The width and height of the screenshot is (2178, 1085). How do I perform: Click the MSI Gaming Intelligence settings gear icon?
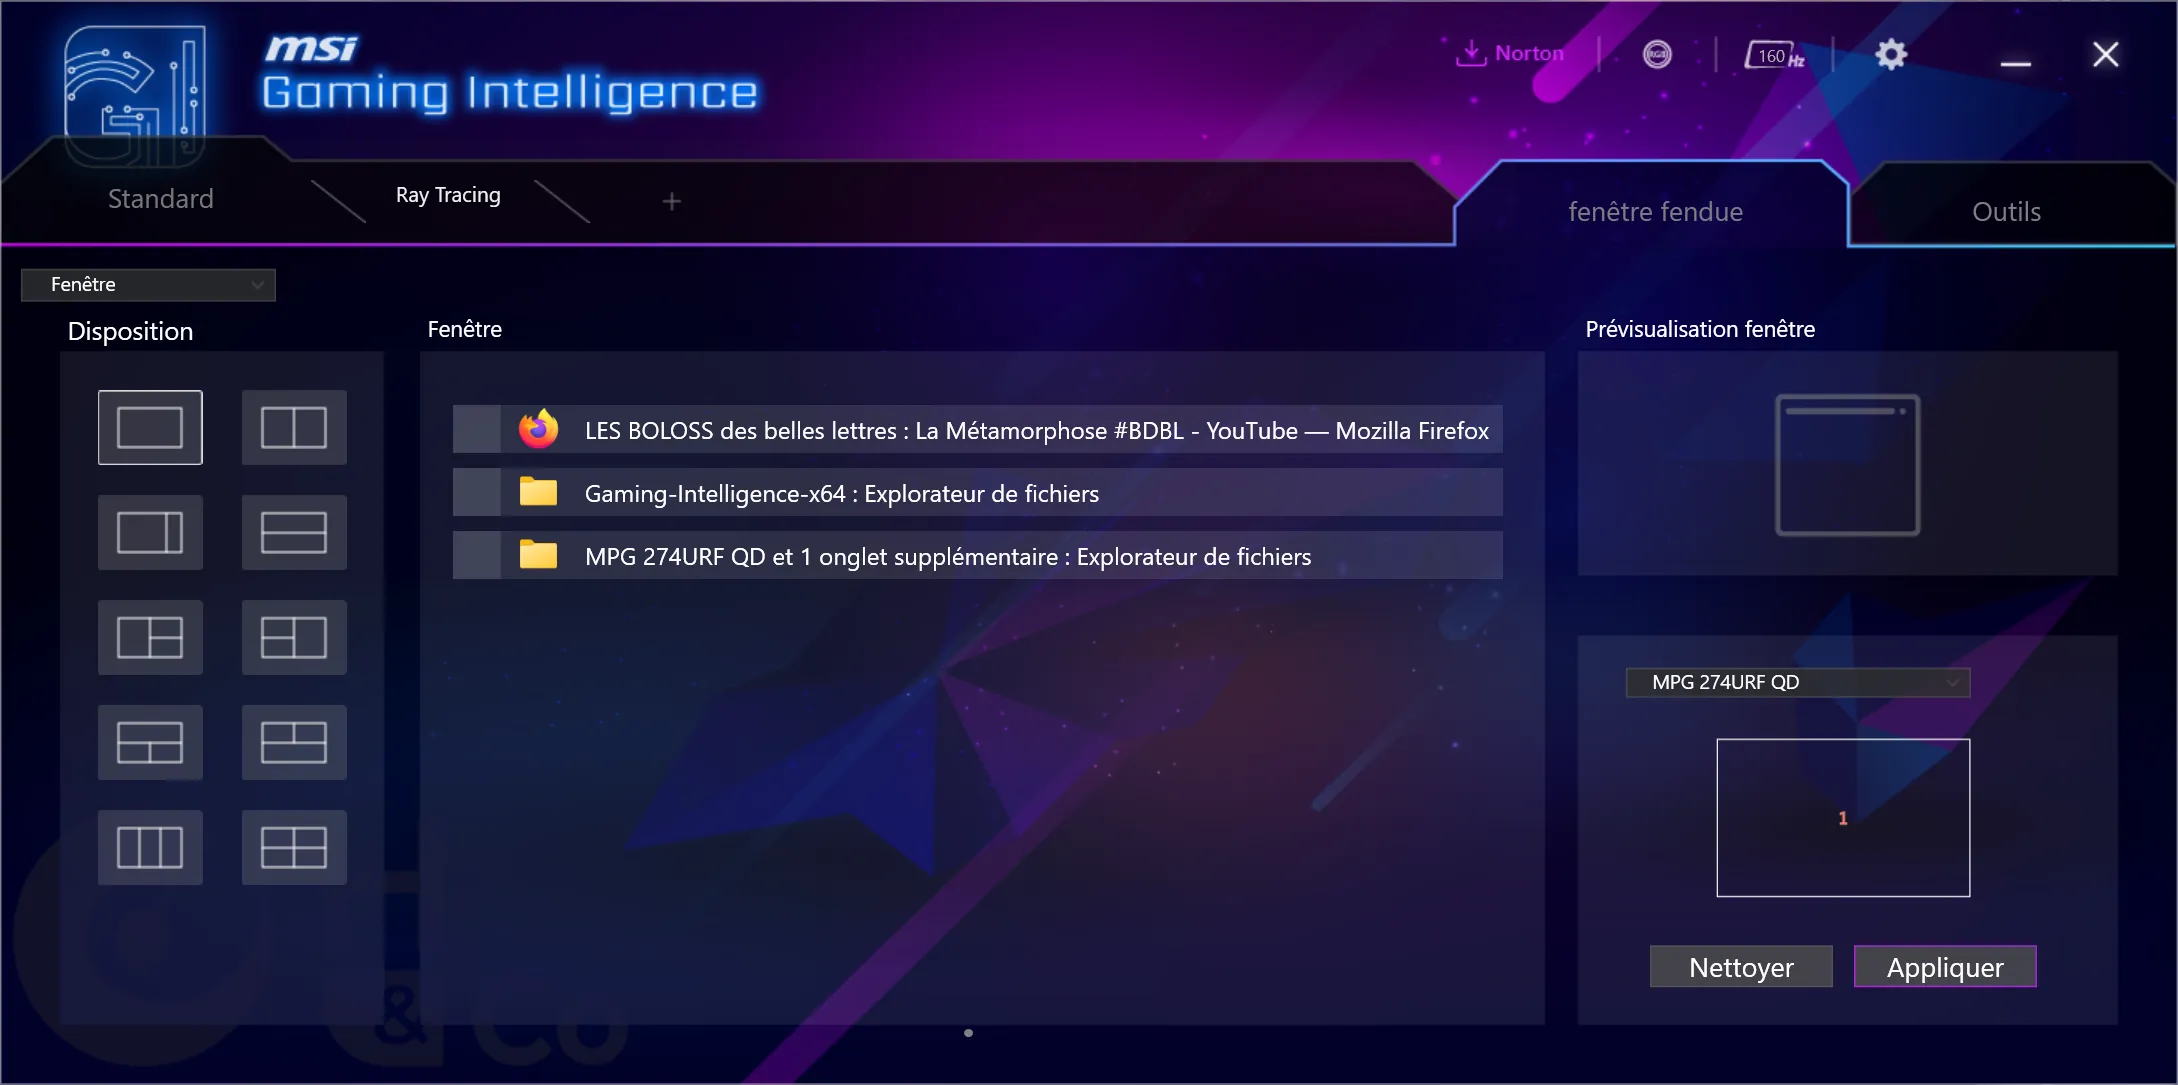[x=1892, y=54]
